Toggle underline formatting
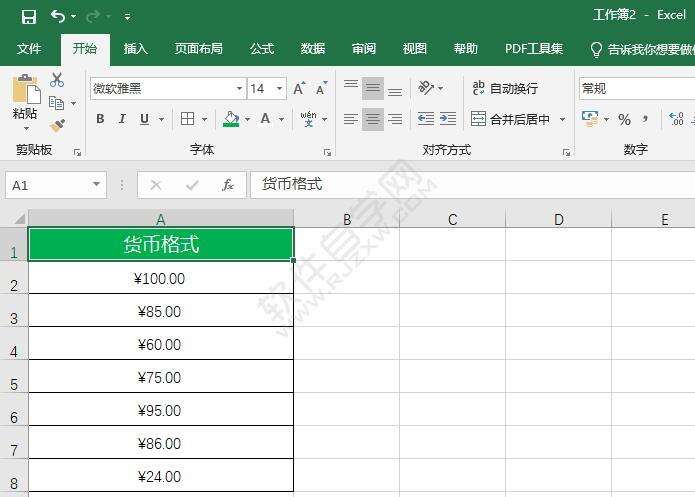The width and height of the screenshot is (695, 497). (144, 119)
